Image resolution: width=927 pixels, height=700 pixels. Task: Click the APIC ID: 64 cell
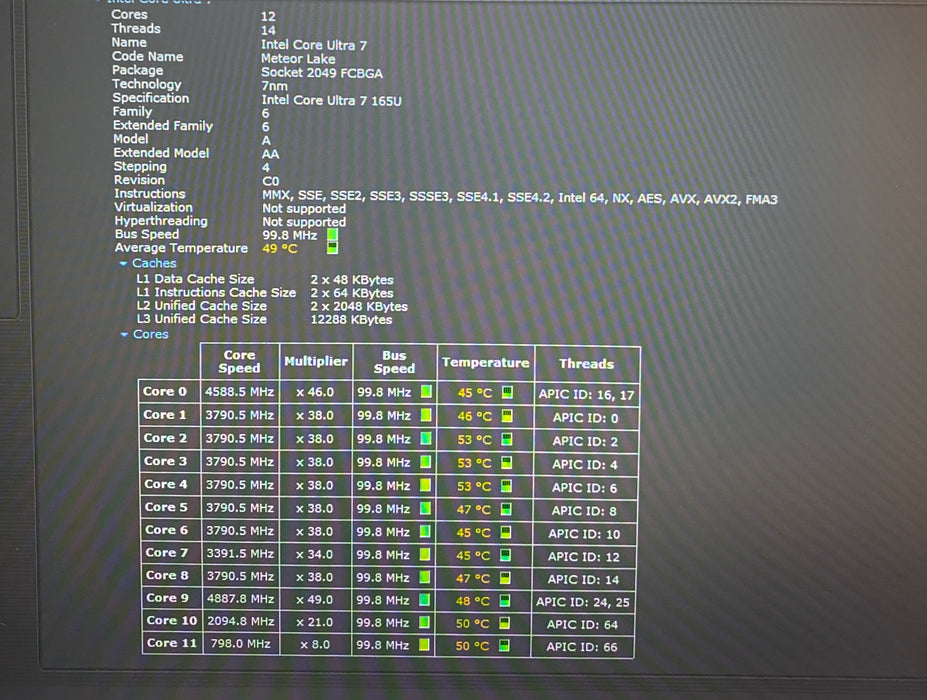(x=582, y=625)
